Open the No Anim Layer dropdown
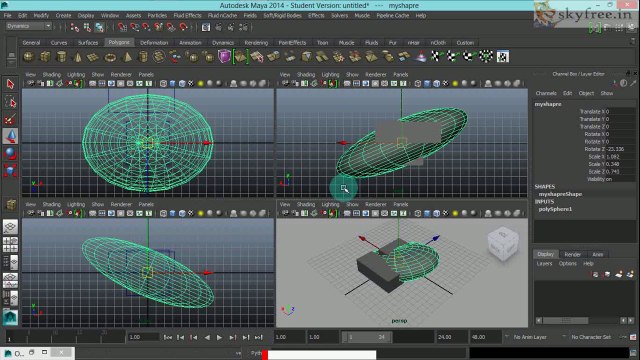 [530, 337]
